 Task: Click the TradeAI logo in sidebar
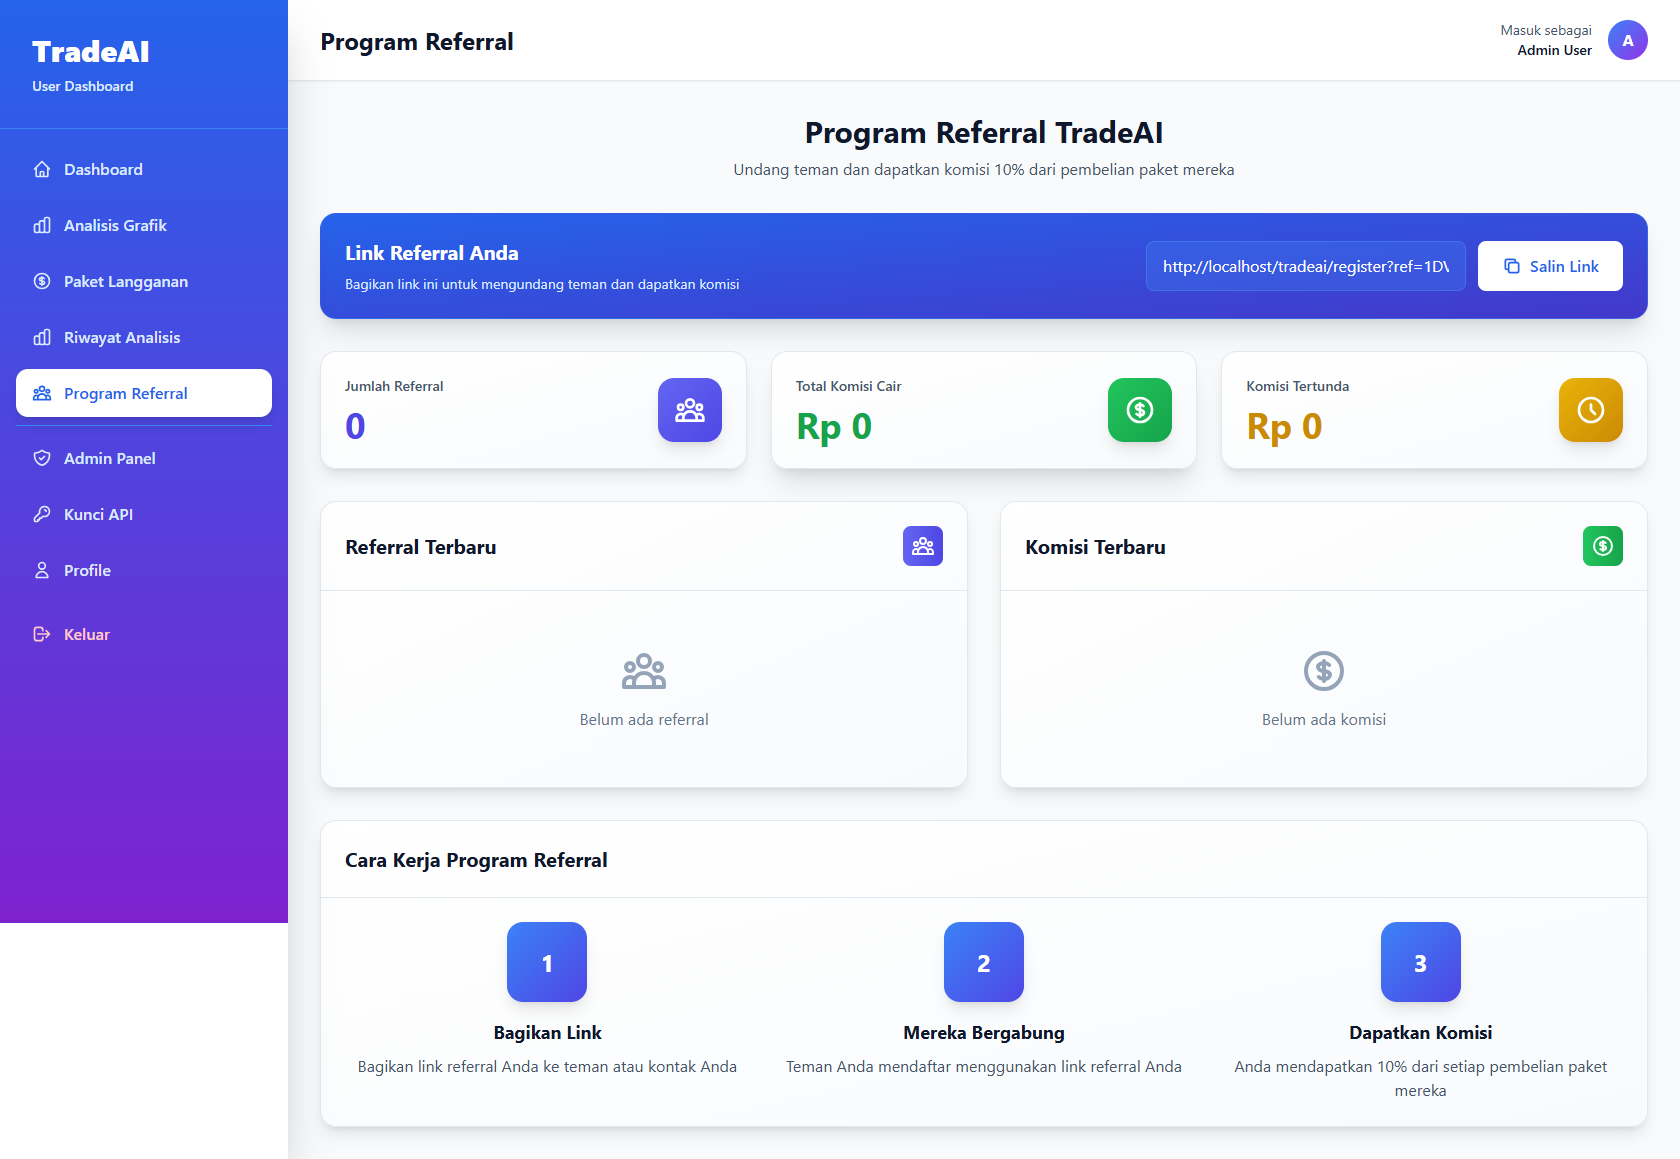click(x=91, y=52)
